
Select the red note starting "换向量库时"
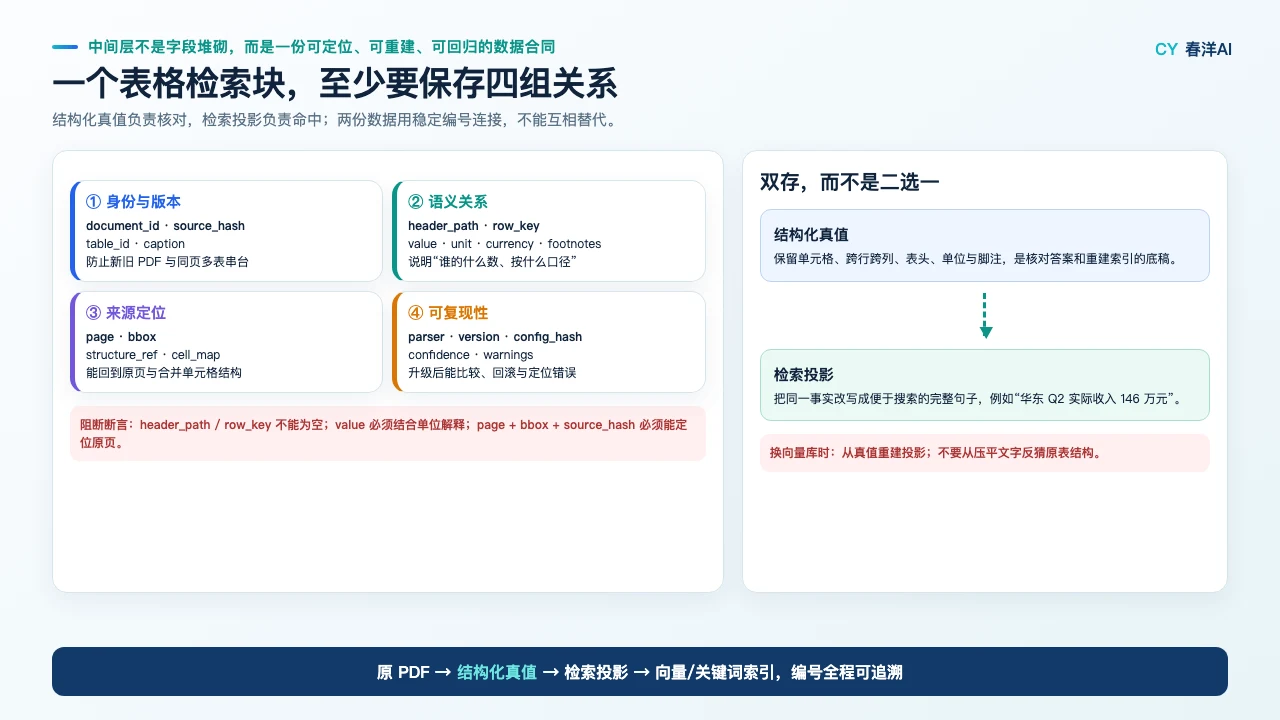point(985,453)
